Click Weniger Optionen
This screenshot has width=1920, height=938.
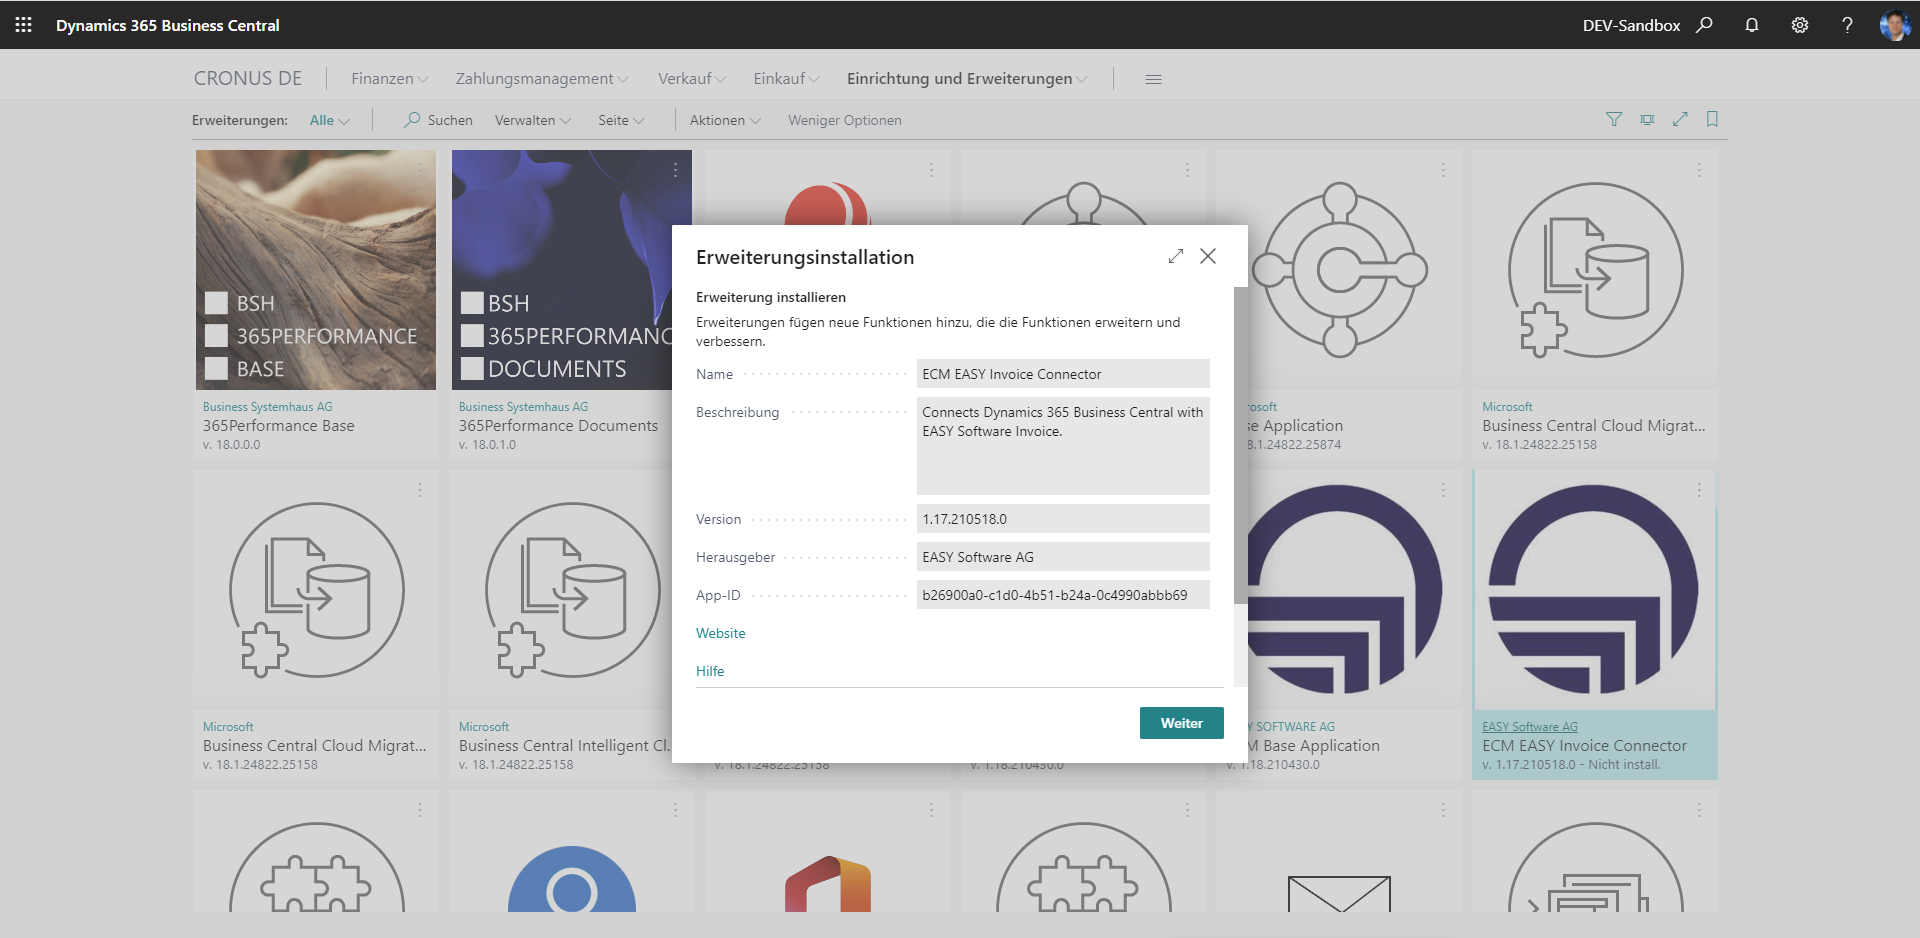click(x=844, y=120)
